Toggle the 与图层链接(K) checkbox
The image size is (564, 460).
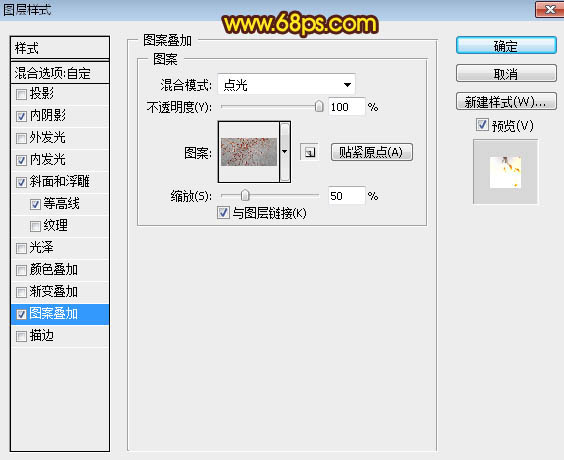[x=223, y=213]
